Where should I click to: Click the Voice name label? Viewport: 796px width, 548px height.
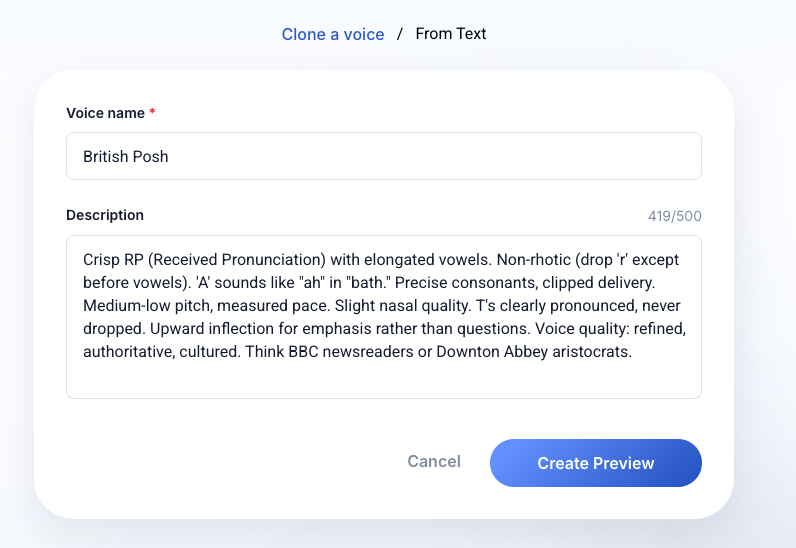pyautogui.click(x=105, y=113)
